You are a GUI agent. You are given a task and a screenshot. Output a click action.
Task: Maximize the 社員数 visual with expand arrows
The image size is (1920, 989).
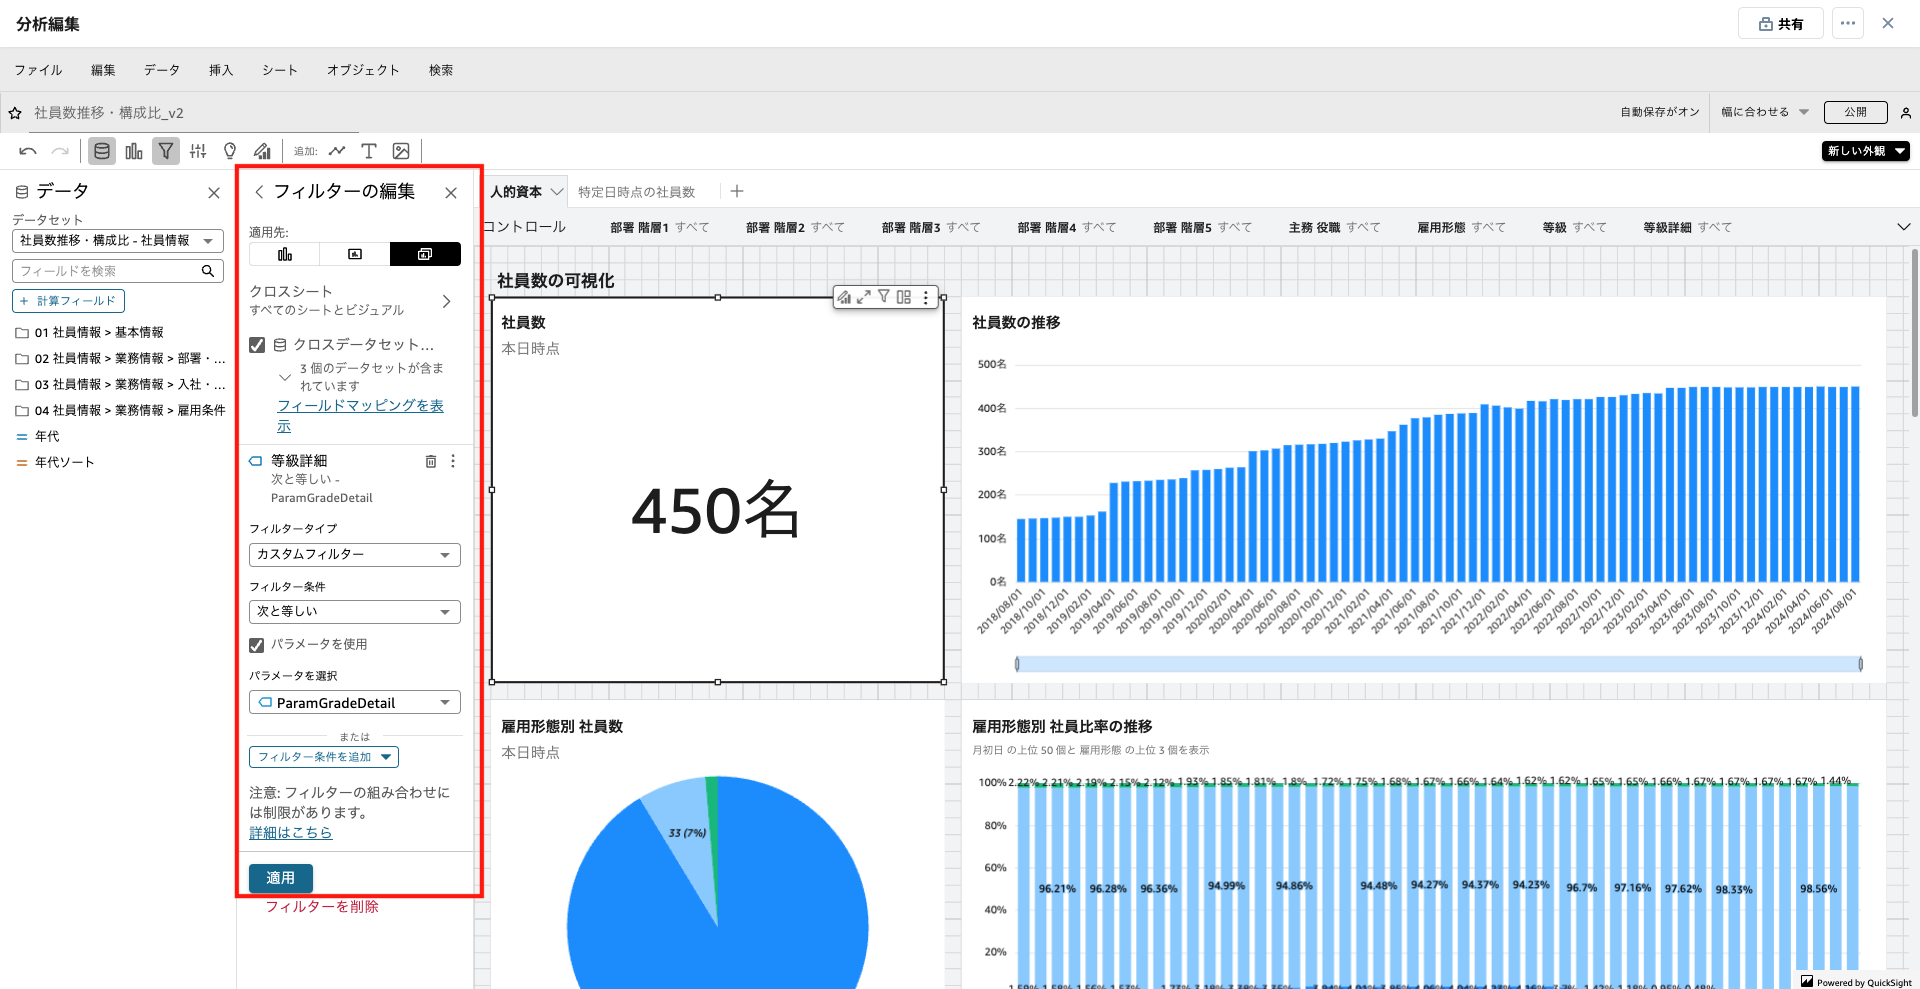(864, 297)
